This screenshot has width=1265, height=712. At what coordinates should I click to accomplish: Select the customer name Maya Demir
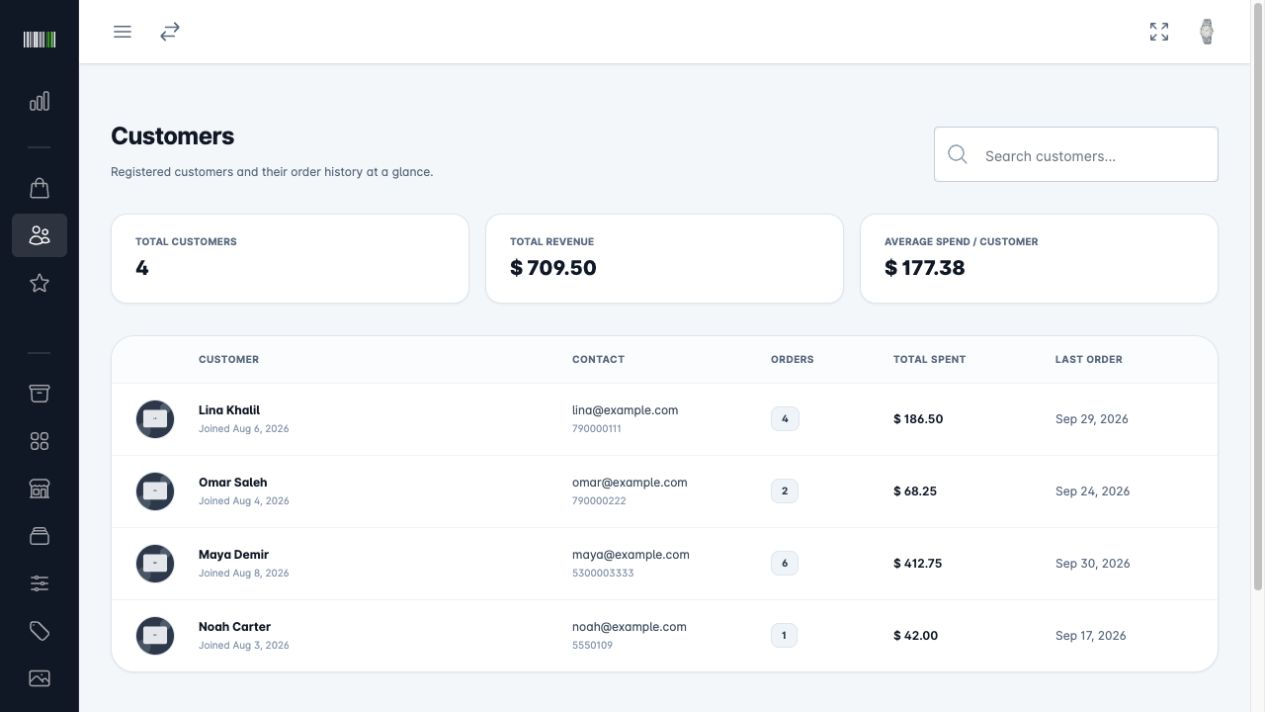coord(234,554)
